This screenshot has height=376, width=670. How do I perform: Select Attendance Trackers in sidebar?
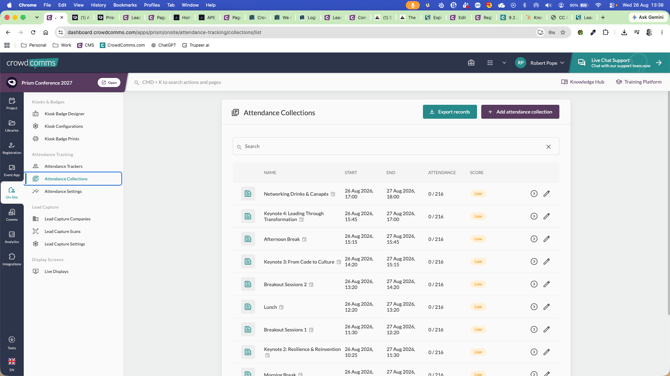[63, 166]
